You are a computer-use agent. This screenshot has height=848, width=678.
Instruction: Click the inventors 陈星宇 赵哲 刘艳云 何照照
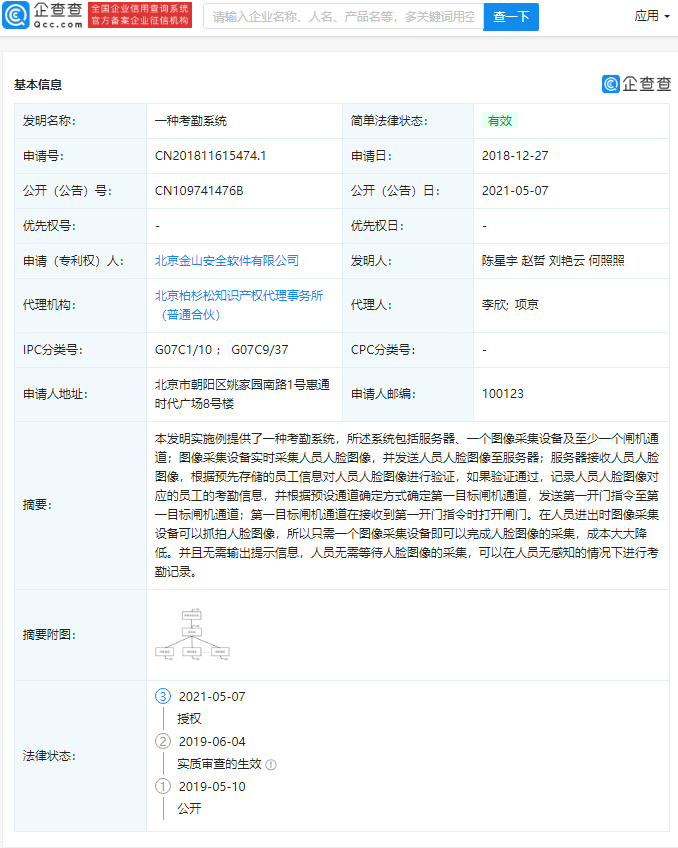(553, 261)
